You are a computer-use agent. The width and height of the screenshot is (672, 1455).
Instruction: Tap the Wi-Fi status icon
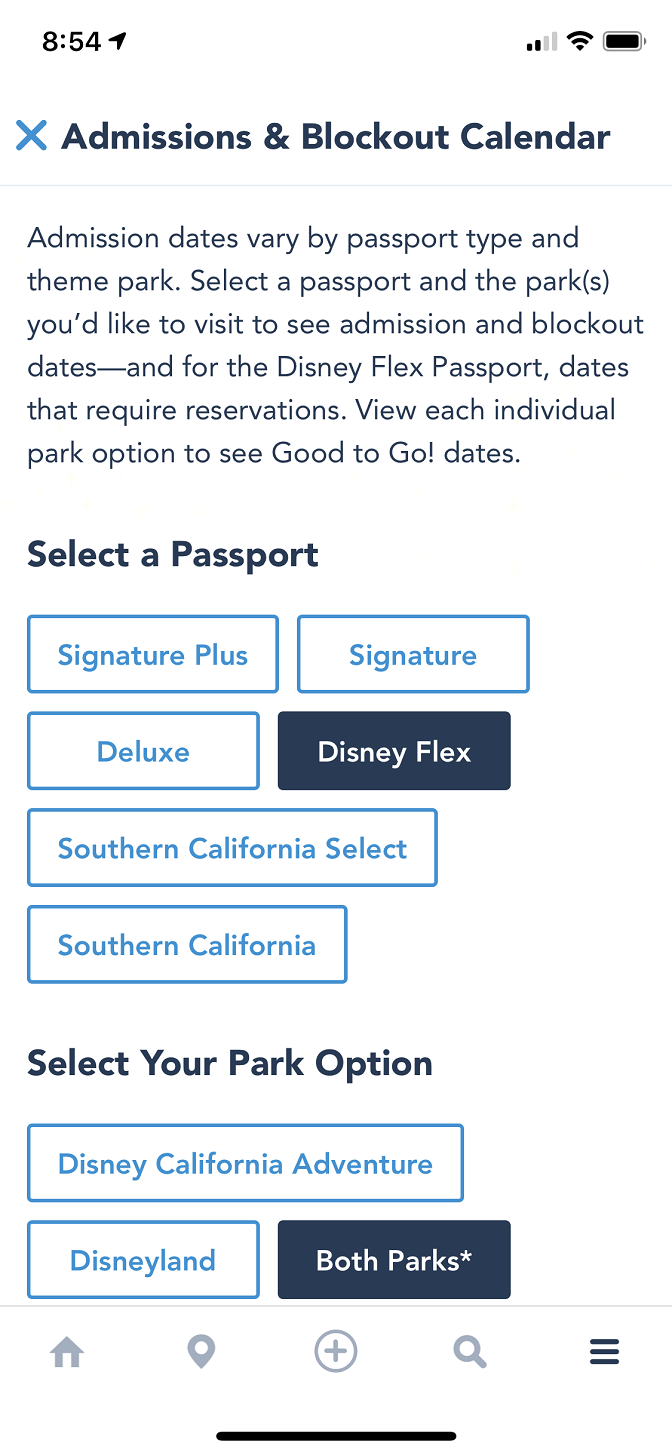[578, 41]
